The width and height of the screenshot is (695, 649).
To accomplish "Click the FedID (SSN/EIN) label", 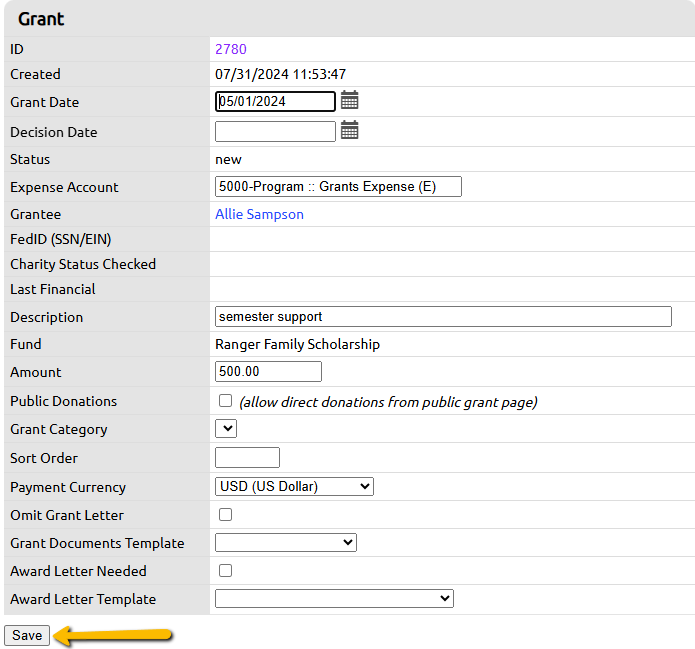I will pyautogui.click(x=61, y=239).
